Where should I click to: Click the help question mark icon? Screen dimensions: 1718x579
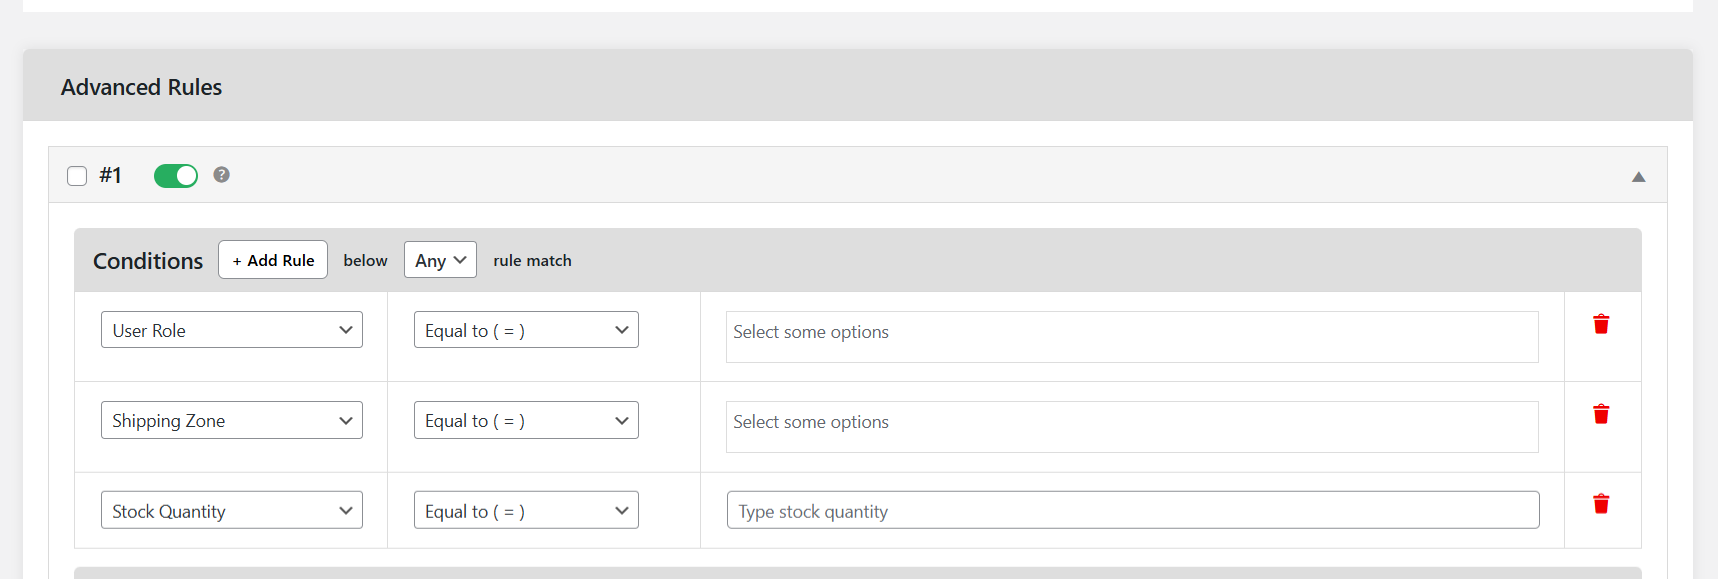[222, 175]
